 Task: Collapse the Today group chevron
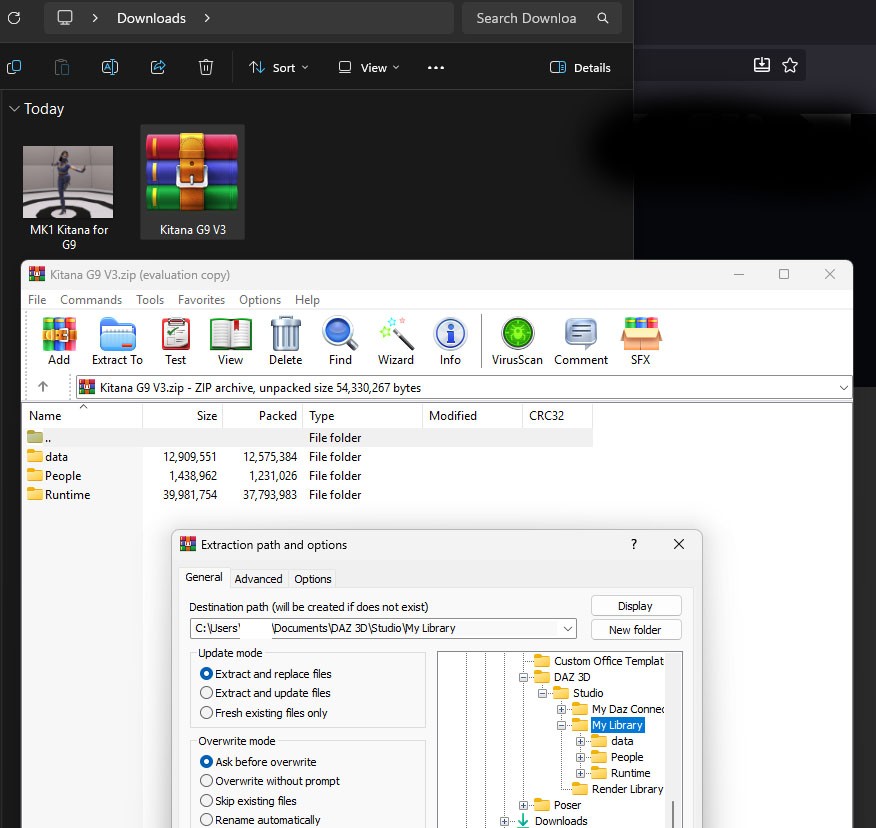[14, 108]
